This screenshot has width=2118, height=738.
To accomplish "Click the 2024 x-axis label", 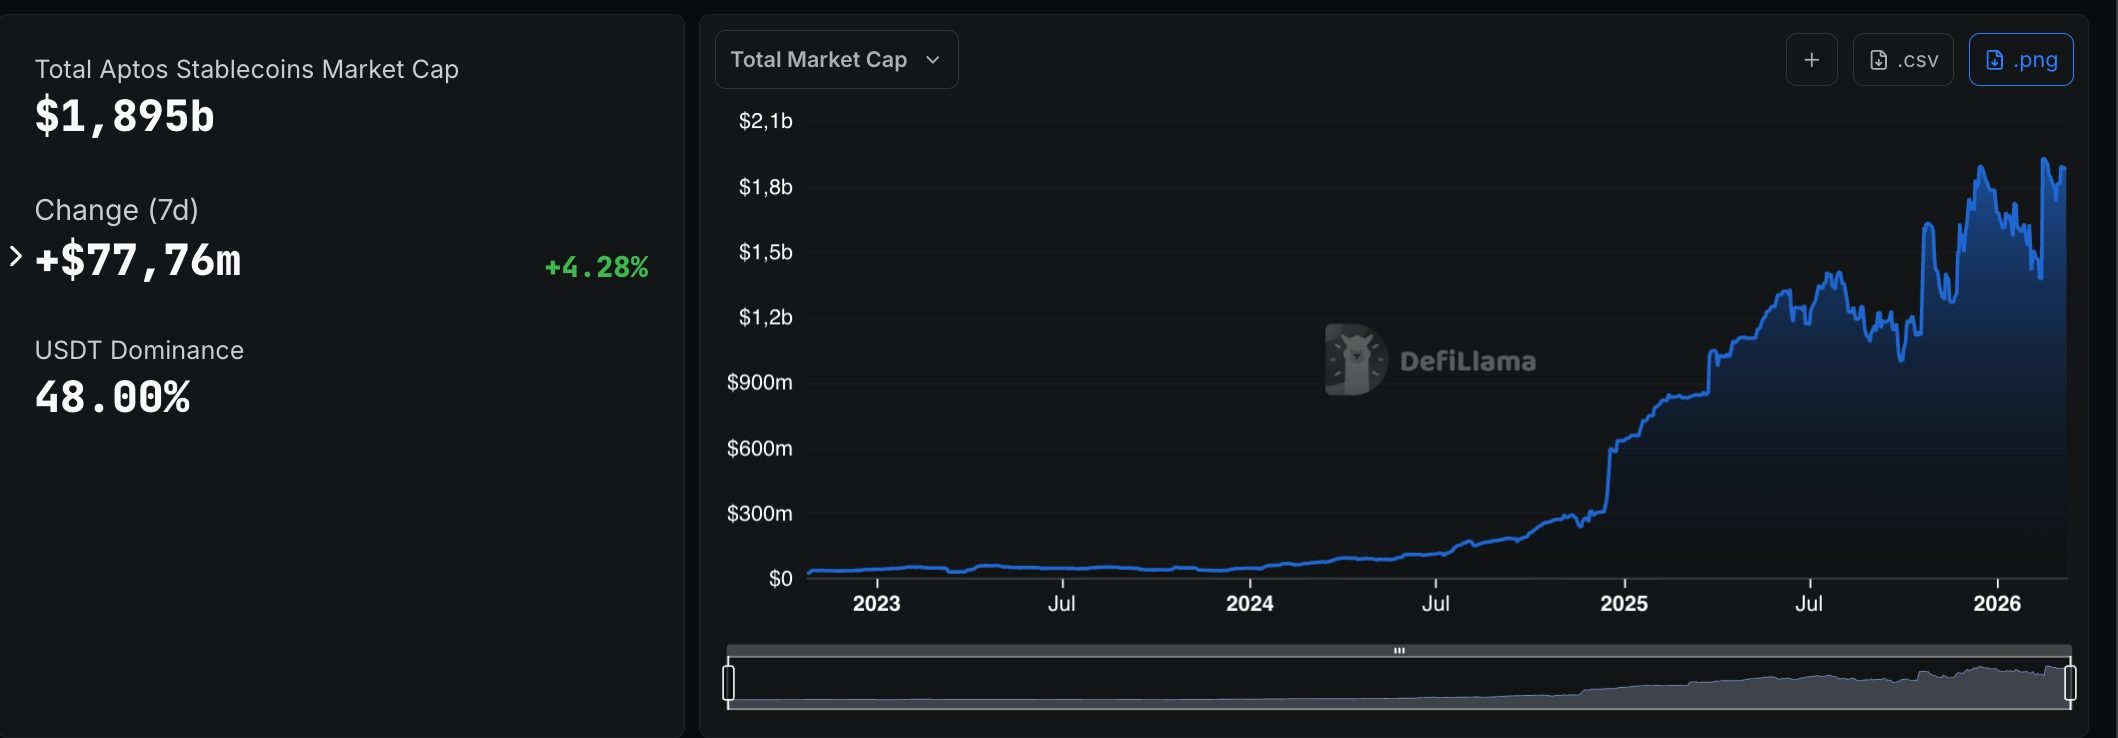I will coord(1249,603).
